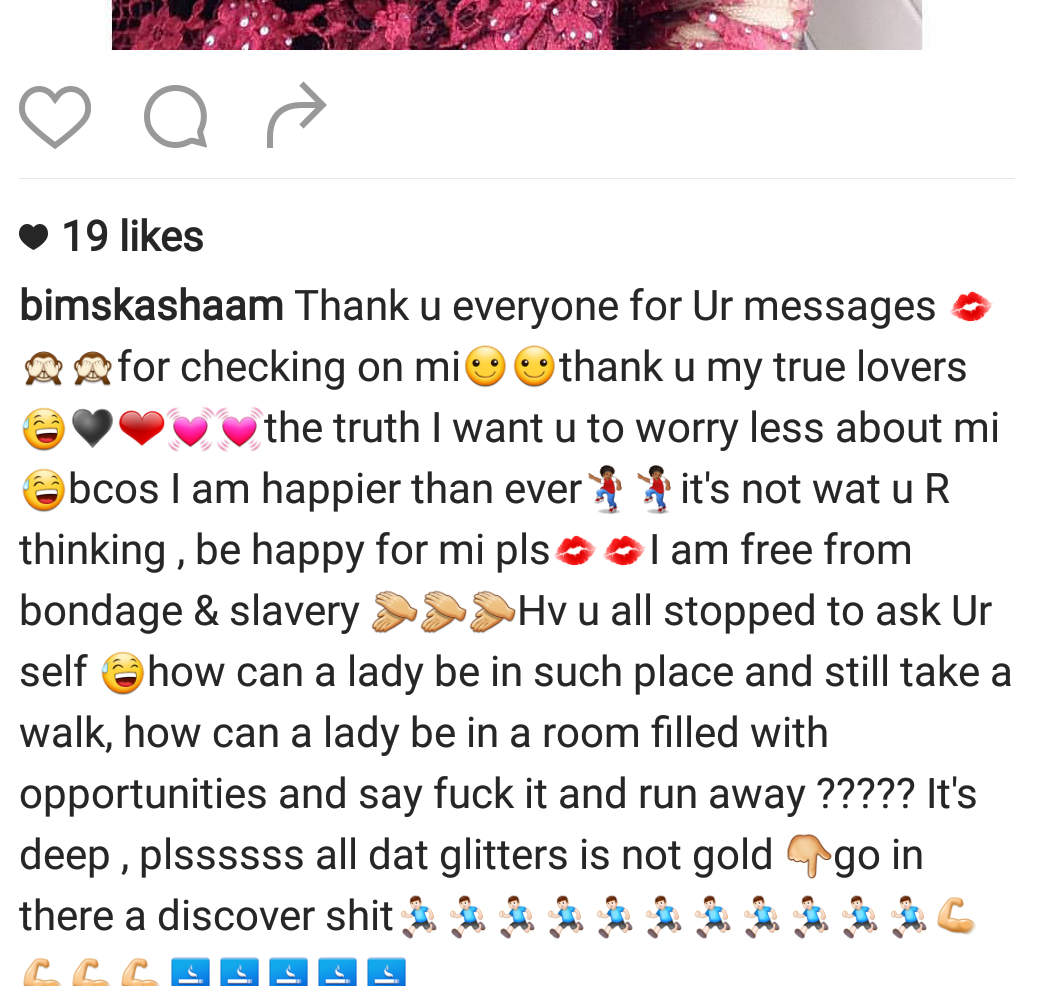Tap the pointing-down hand emoji after 'gold'
The image size is (1039, 986).
click(x=808, y=855)
